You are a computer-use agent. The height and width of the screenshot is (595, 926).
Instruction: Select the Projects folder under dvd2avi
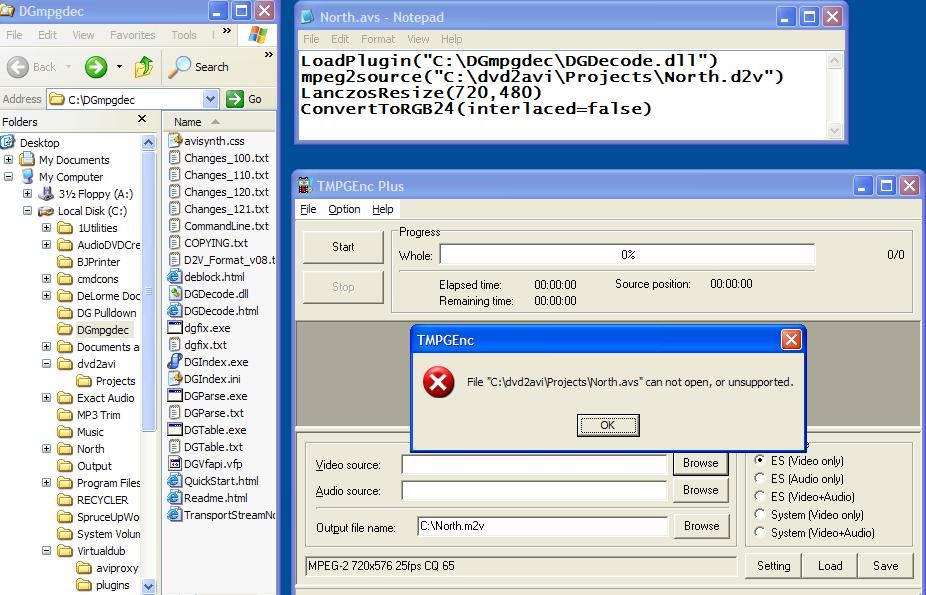point(106,381)
